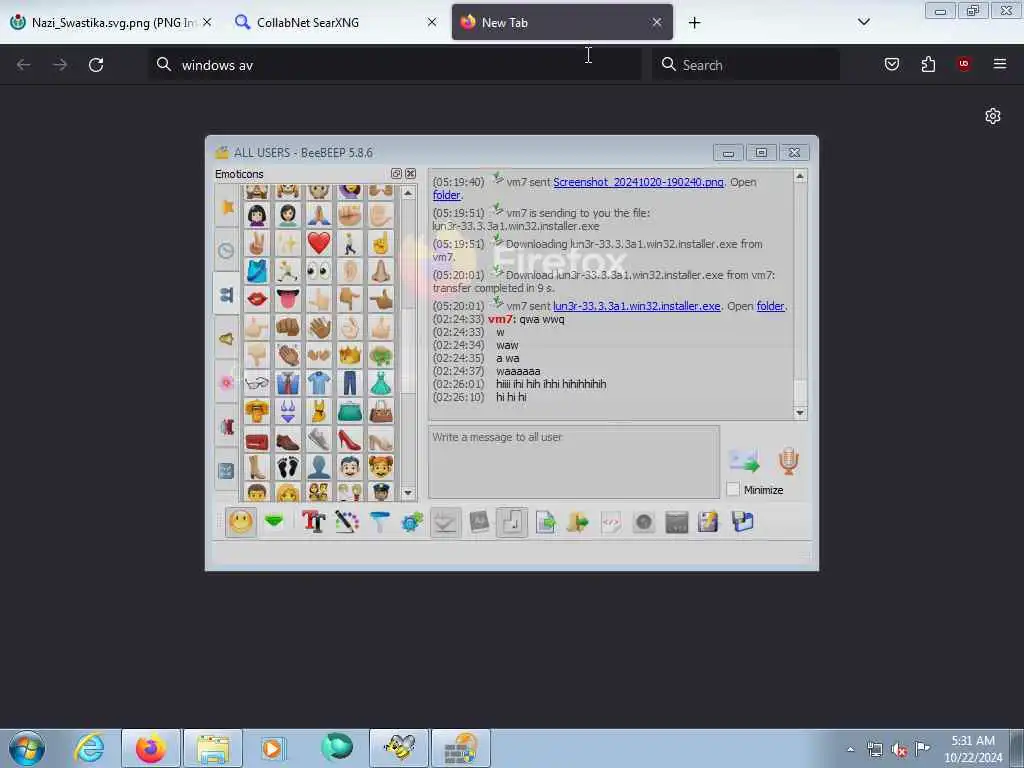The image size is (1024, 768).
Task: Reload the current page
Action: pyautogui.click(x=96, y=65)
